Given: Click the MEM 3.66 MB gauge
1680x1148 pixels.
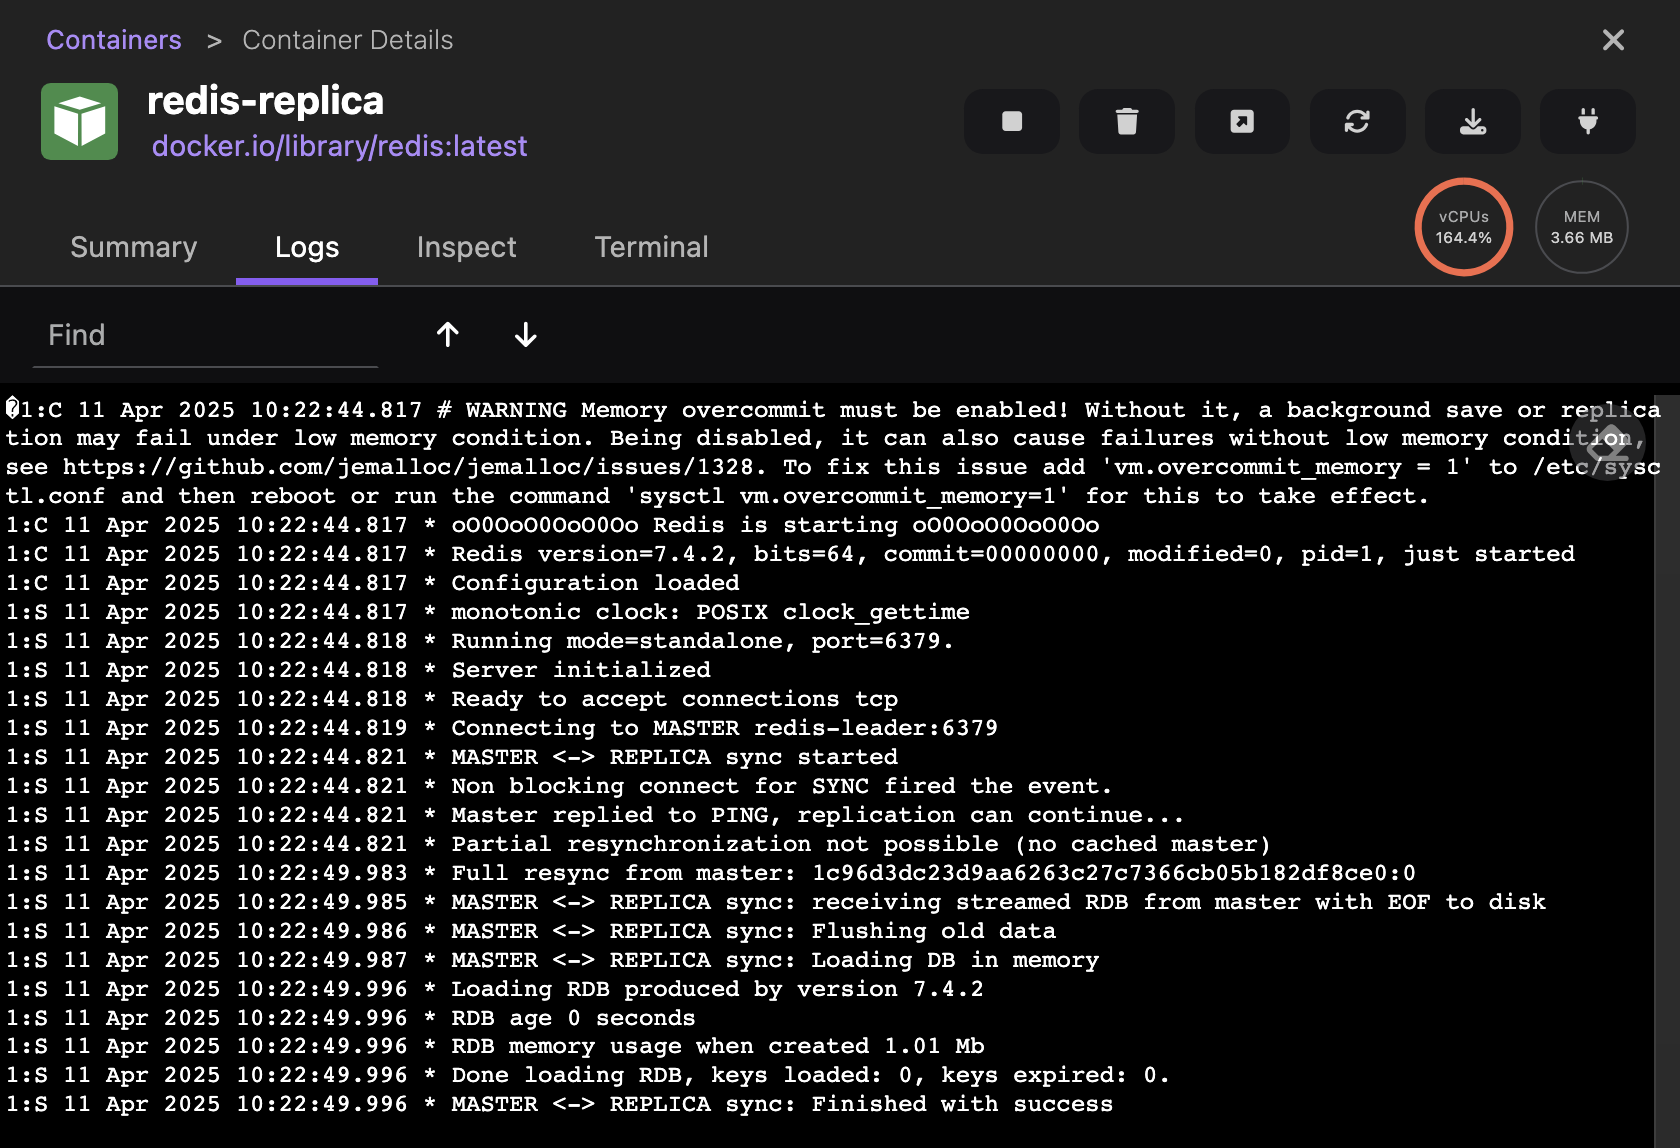Looking at the screenshot, I should pyautogui.click(x=1581, y=227).
